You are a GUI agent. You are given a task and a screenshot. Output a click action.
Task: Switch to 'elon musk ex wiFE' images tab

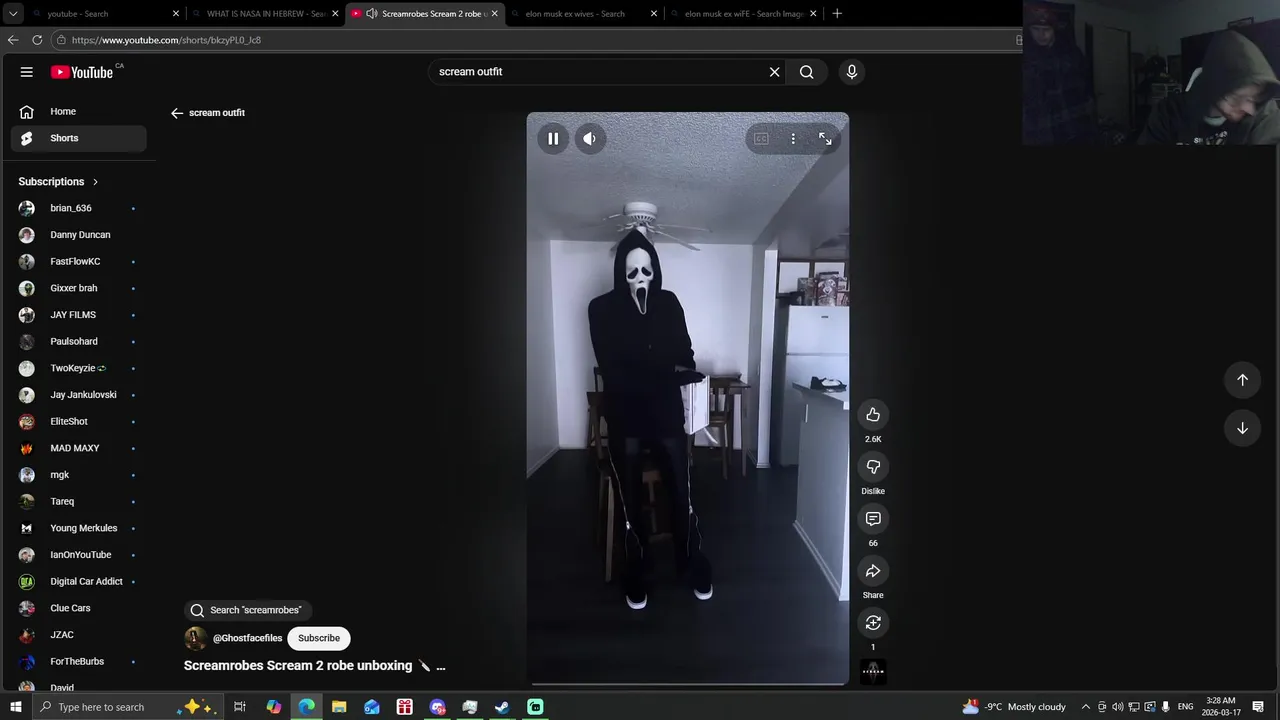(x=744, y=14)
